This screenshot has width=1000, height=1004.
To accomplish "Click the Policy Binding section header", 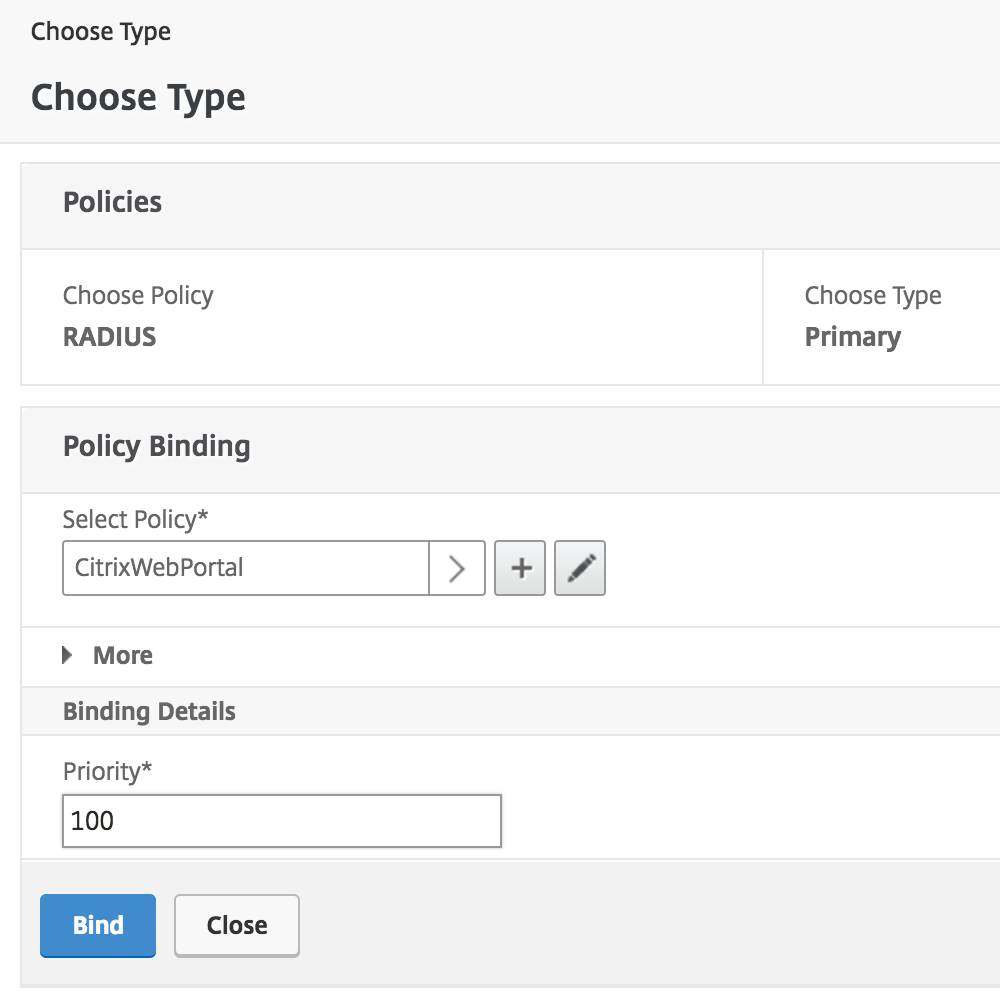I will point(156,446).
